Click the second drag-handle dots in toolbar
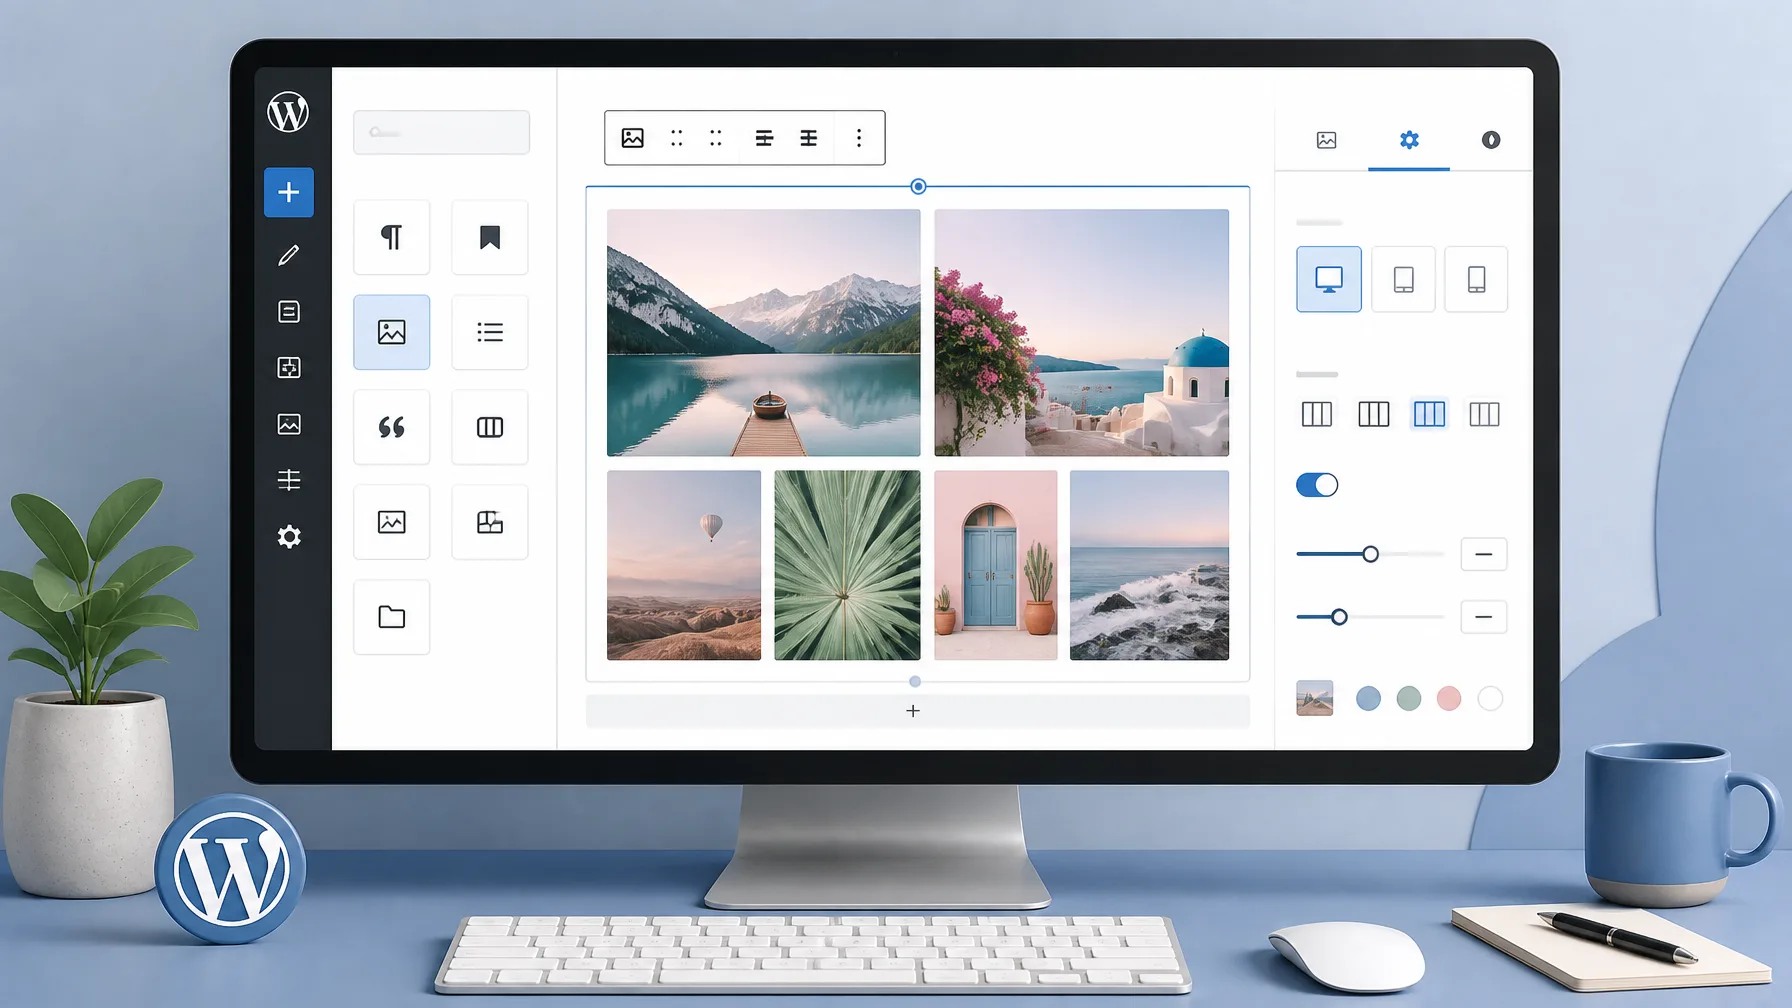1792x1008 pixels. [716, 138]
